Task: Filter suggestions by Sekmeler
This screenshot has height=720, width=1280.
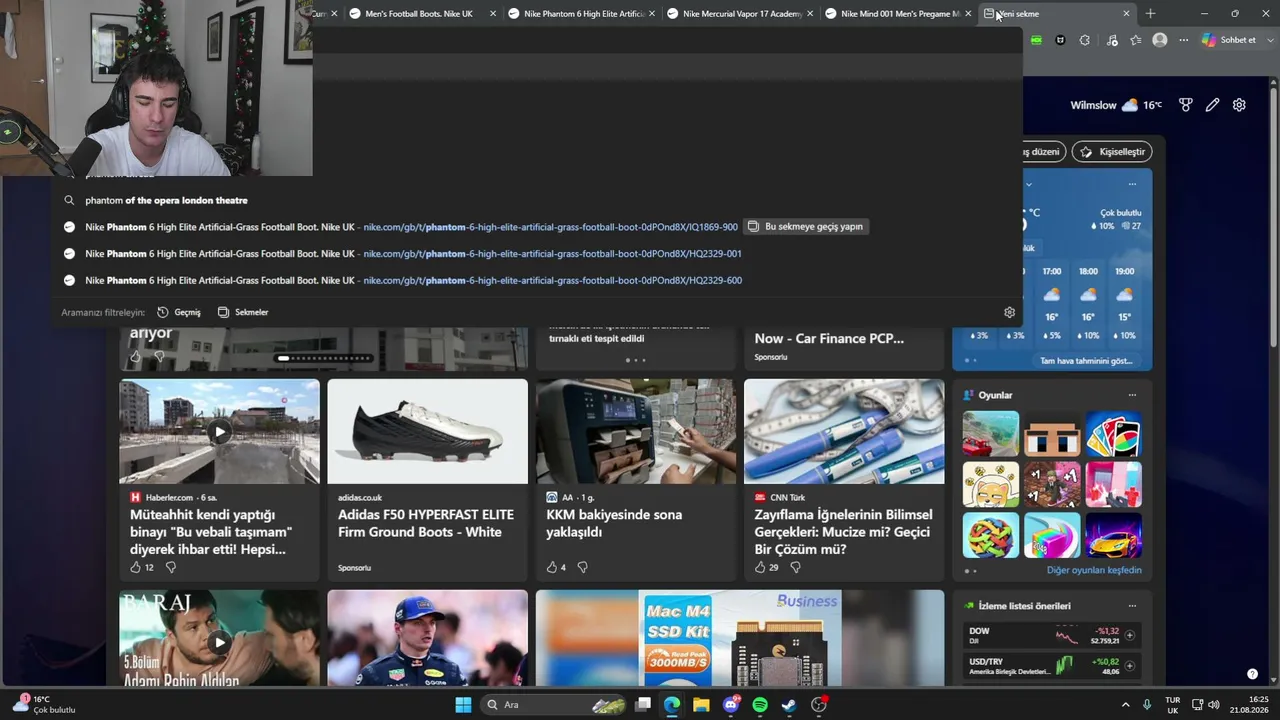Action: coord(243,312)
